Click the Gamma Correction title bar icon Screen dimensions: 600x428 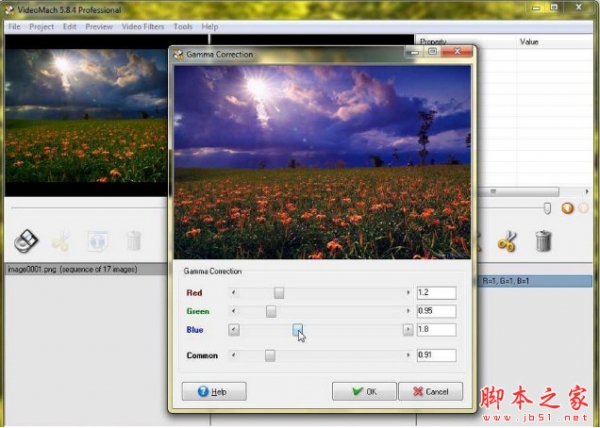pyautogui.click(x=178, y=54)
